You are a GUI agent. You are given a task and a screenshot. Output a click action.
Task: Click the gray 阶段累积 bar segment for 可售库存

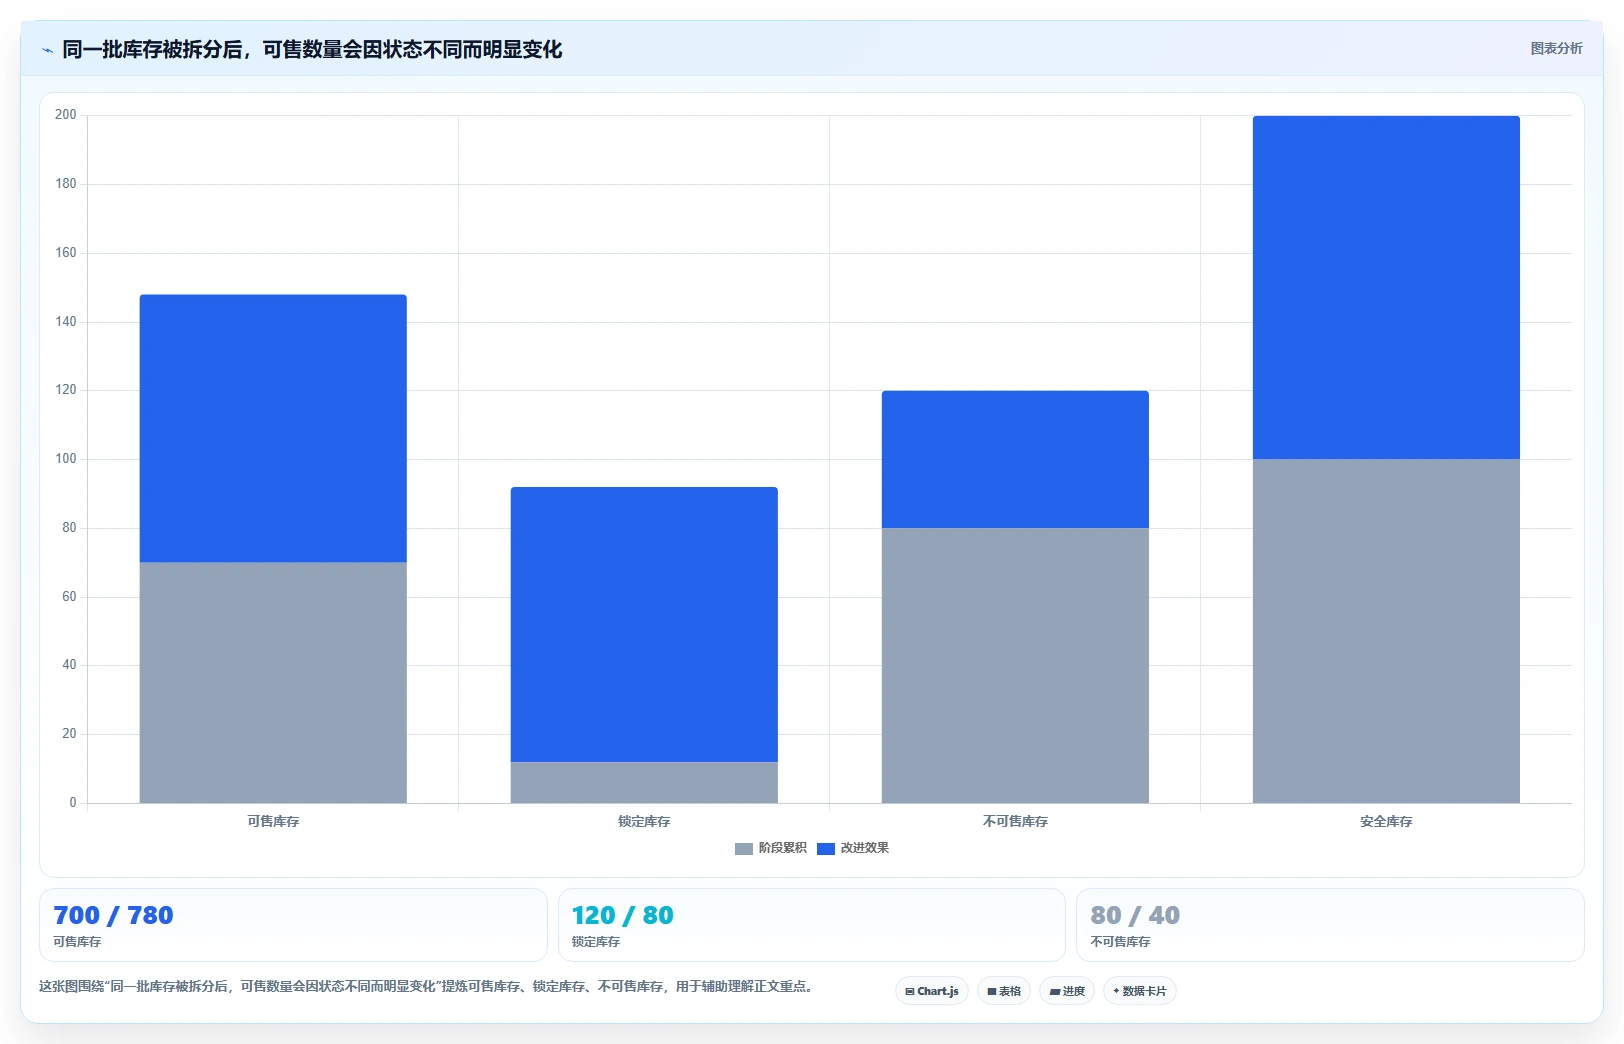pos(273,682)
